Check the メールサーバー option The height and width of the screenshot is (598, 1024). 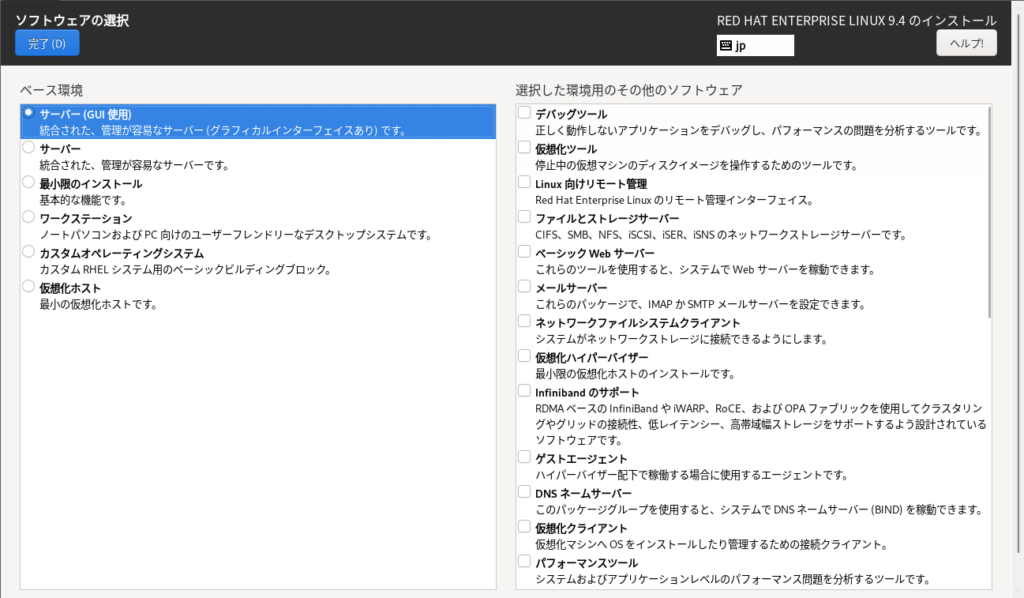point(524,287)
